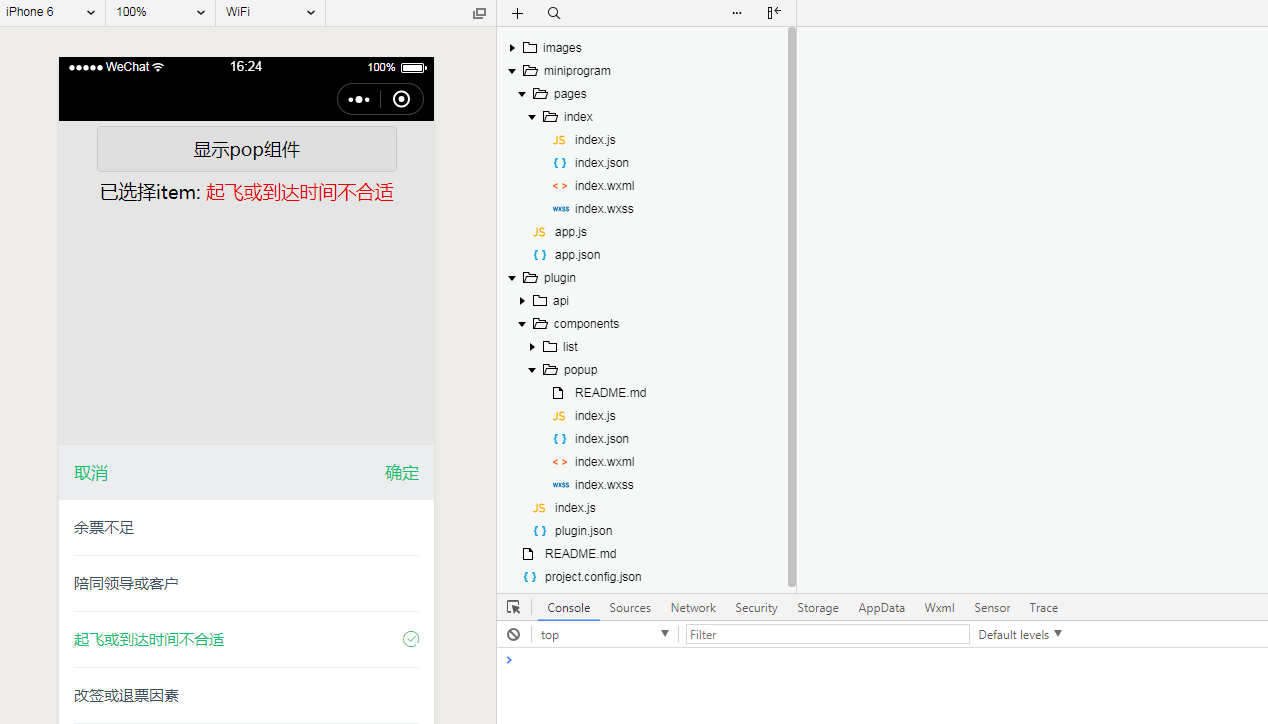Open the more options ellipsis toolbar icon
Image resolution: width=1268 pixels, height=724 pixels.
(x=737, y=13)
